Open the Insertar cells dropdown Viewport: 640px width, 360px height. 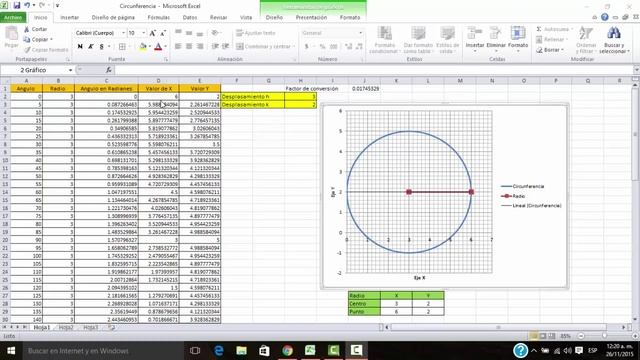click(x=475, y=40)
